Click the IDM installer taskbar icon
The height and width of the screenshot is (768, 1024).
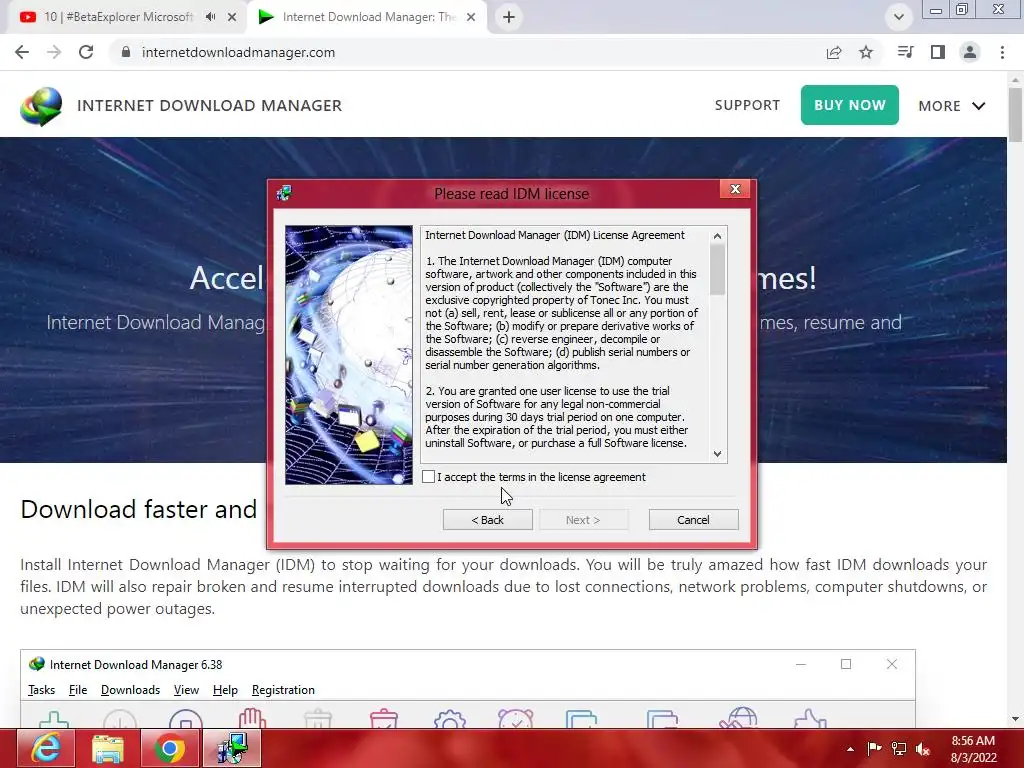click(x=232, y=748)
